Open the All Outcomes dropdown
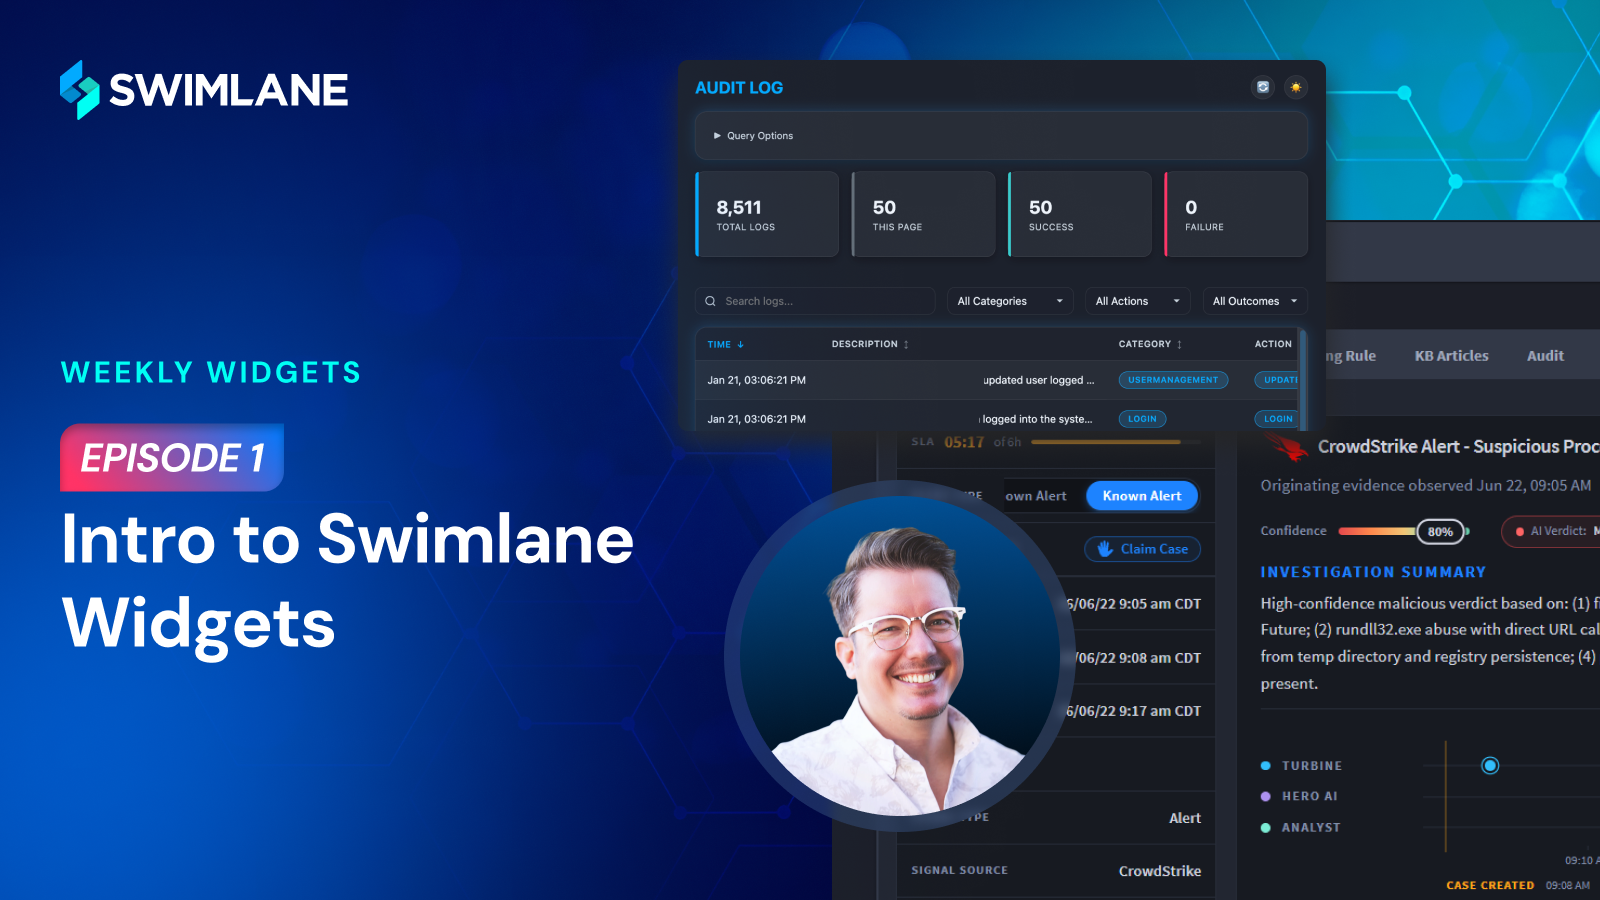 click(x=1255, y=301)
